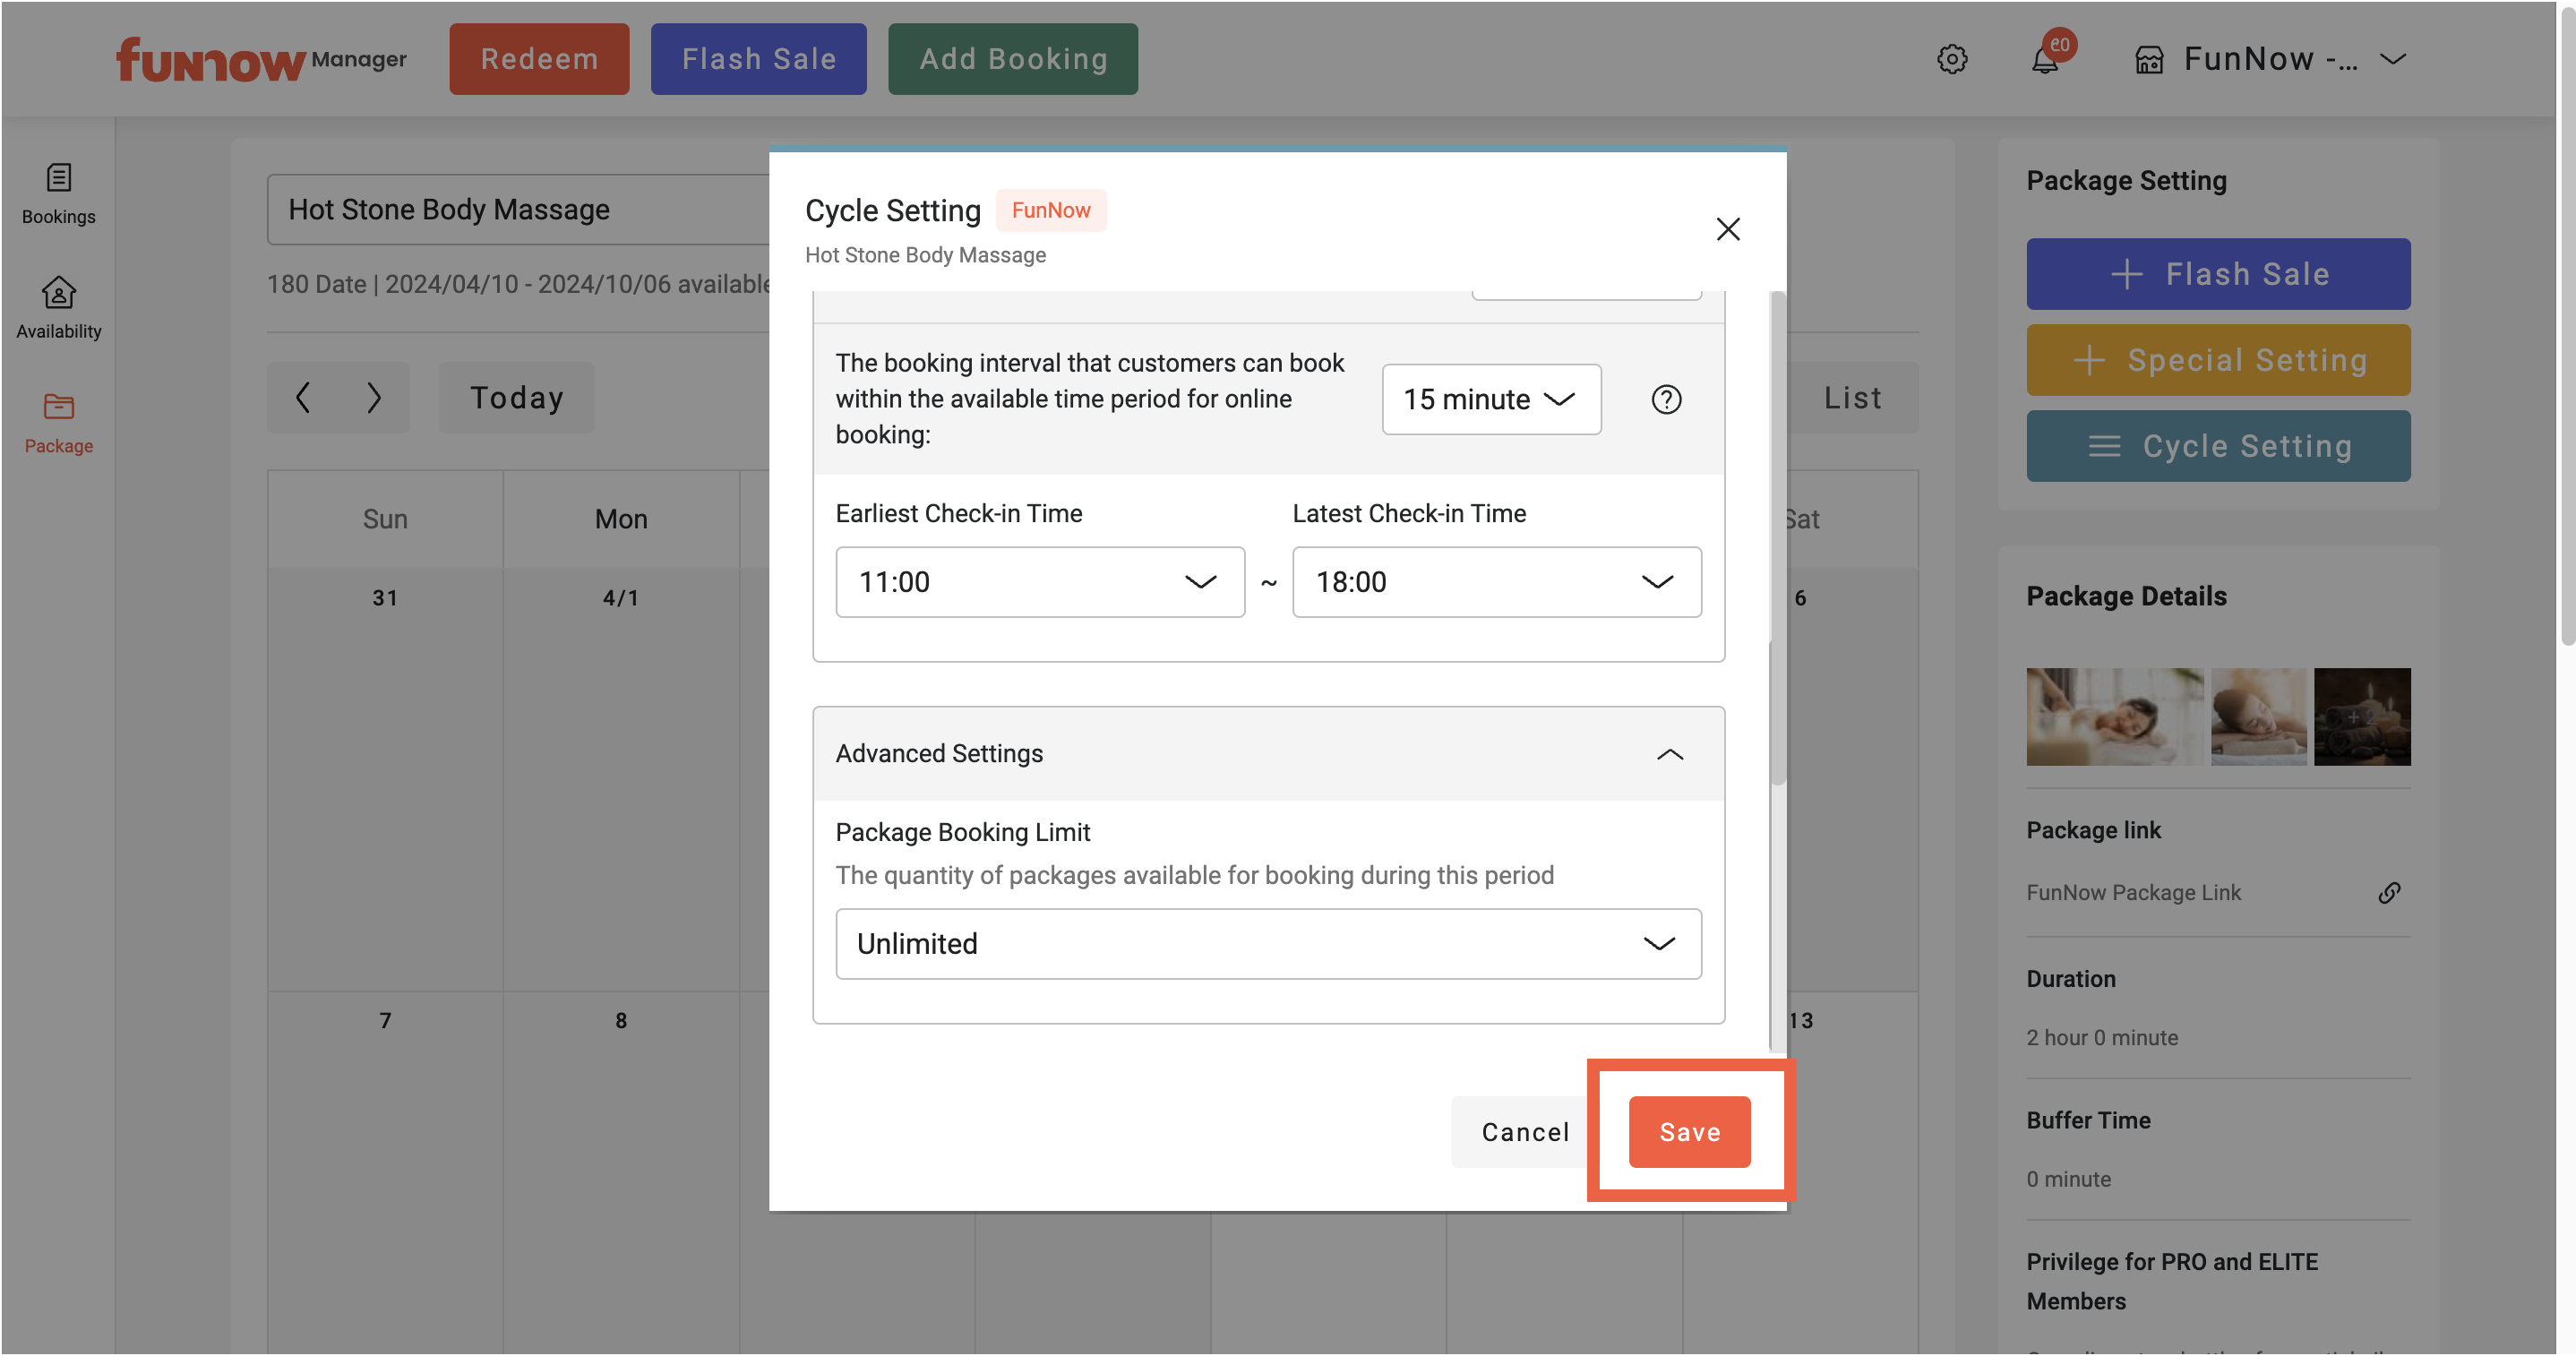Open the booking interval 15 minute dropdown
The width and height of the screenshot is (2576, 1356).
[x=1491, y=399]
